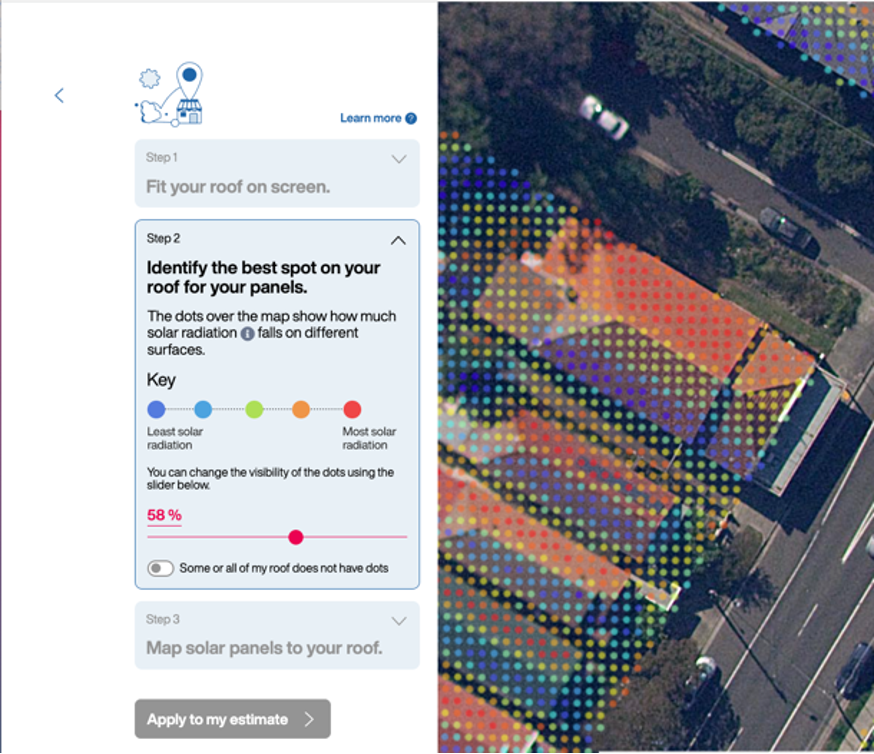Click the map pin and house illustration

point(169,94)
